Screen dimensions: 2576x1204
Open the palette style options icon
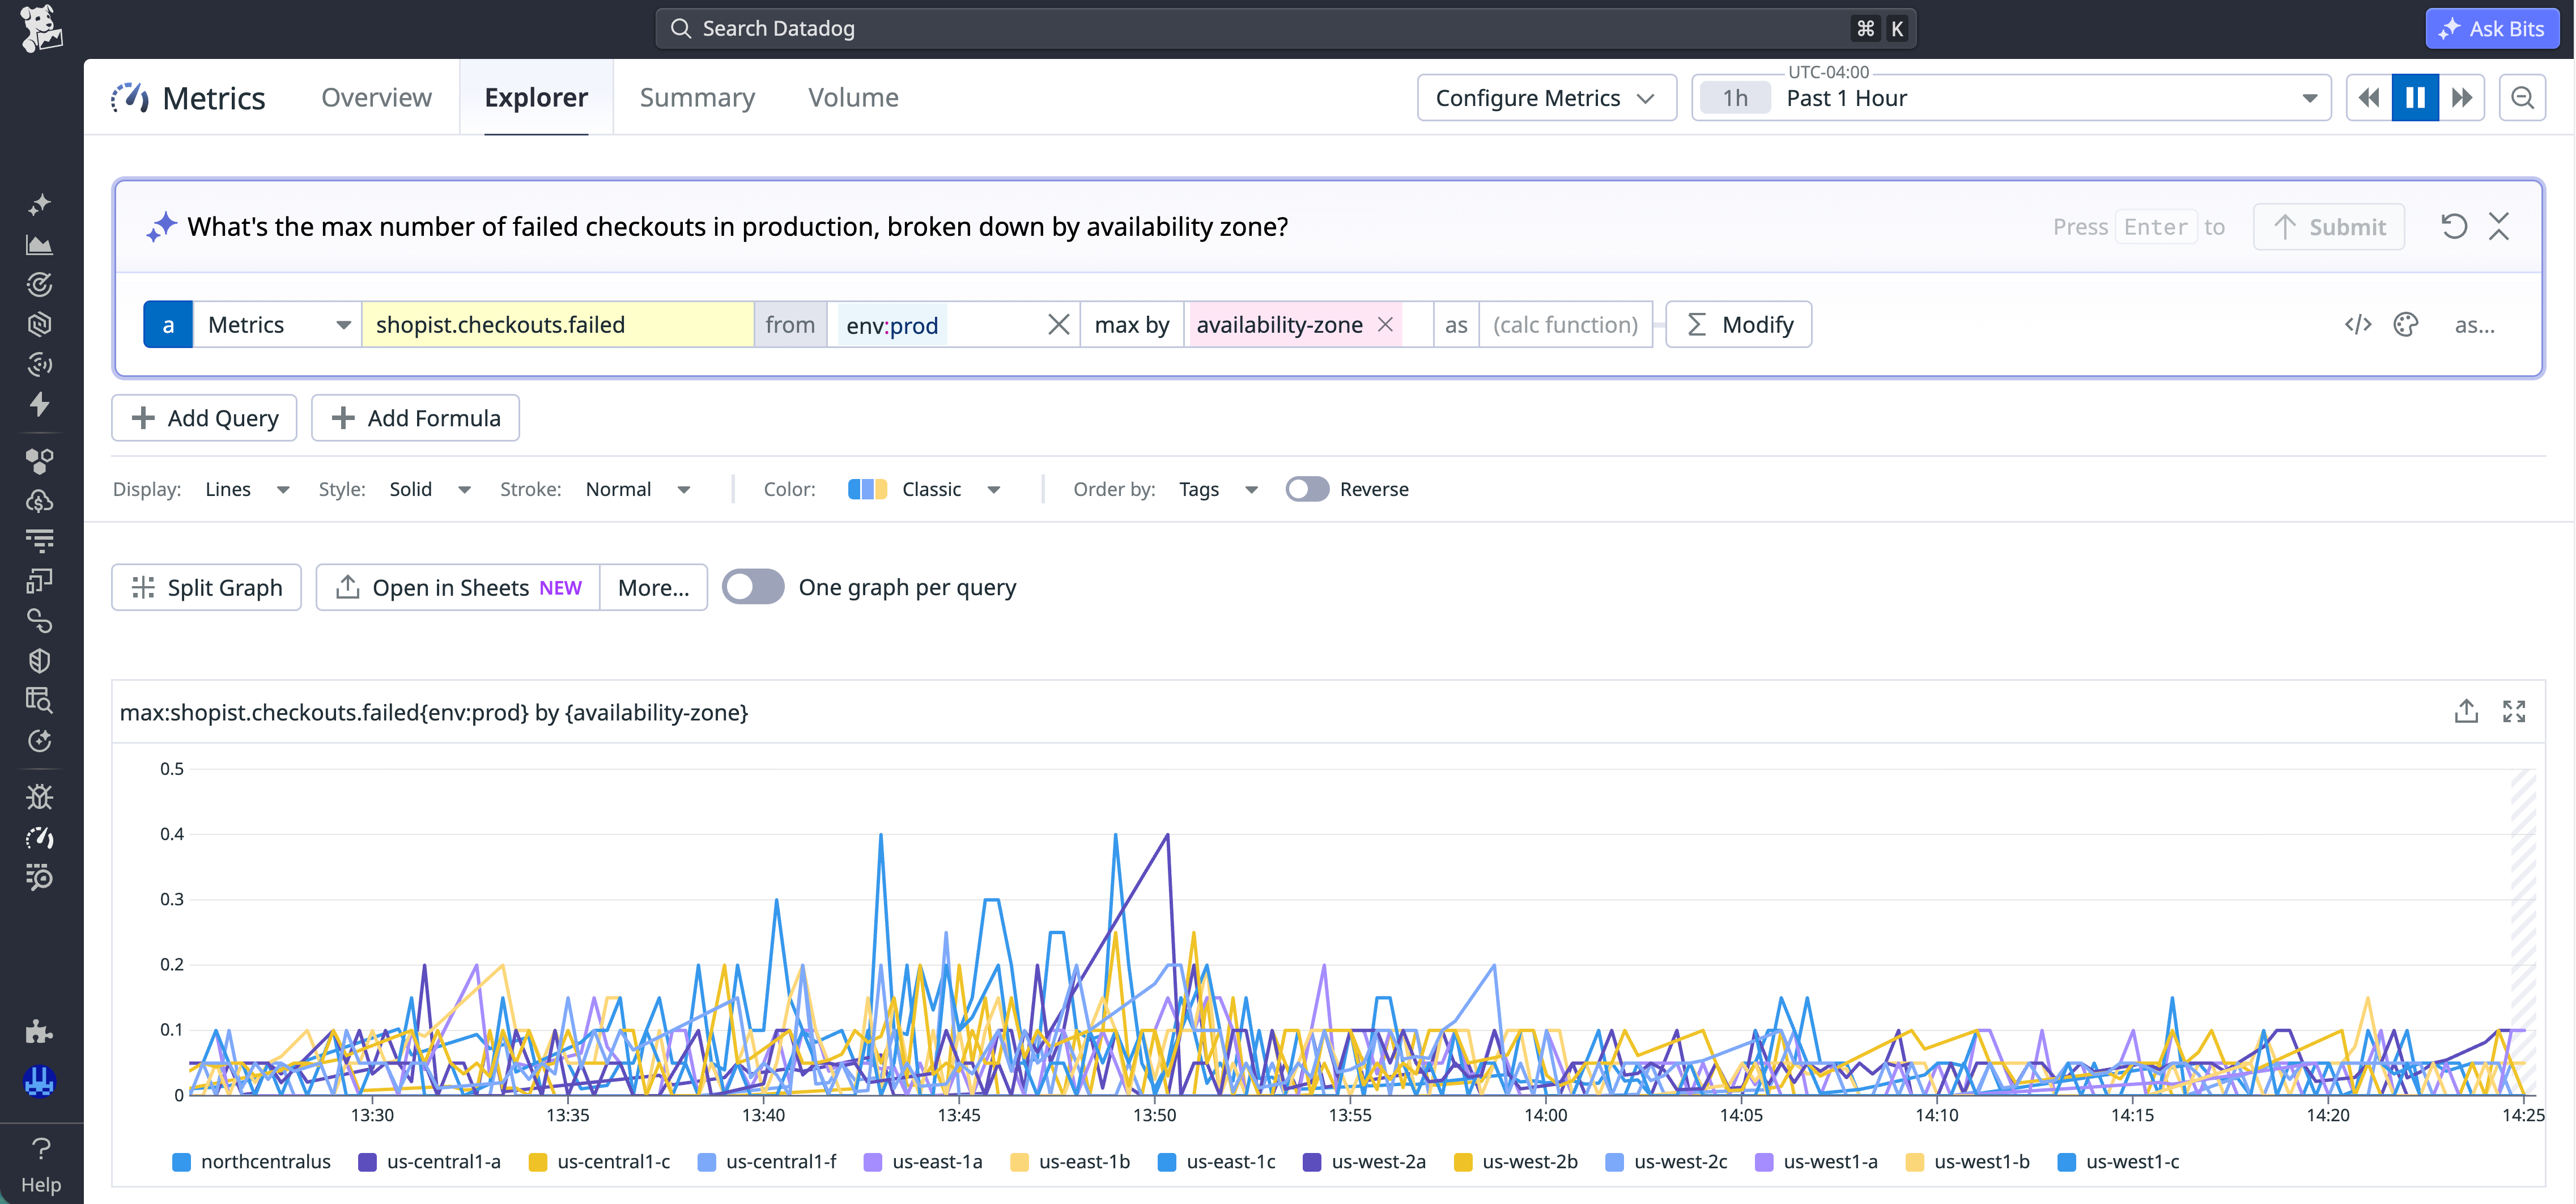pos(2406,324)
